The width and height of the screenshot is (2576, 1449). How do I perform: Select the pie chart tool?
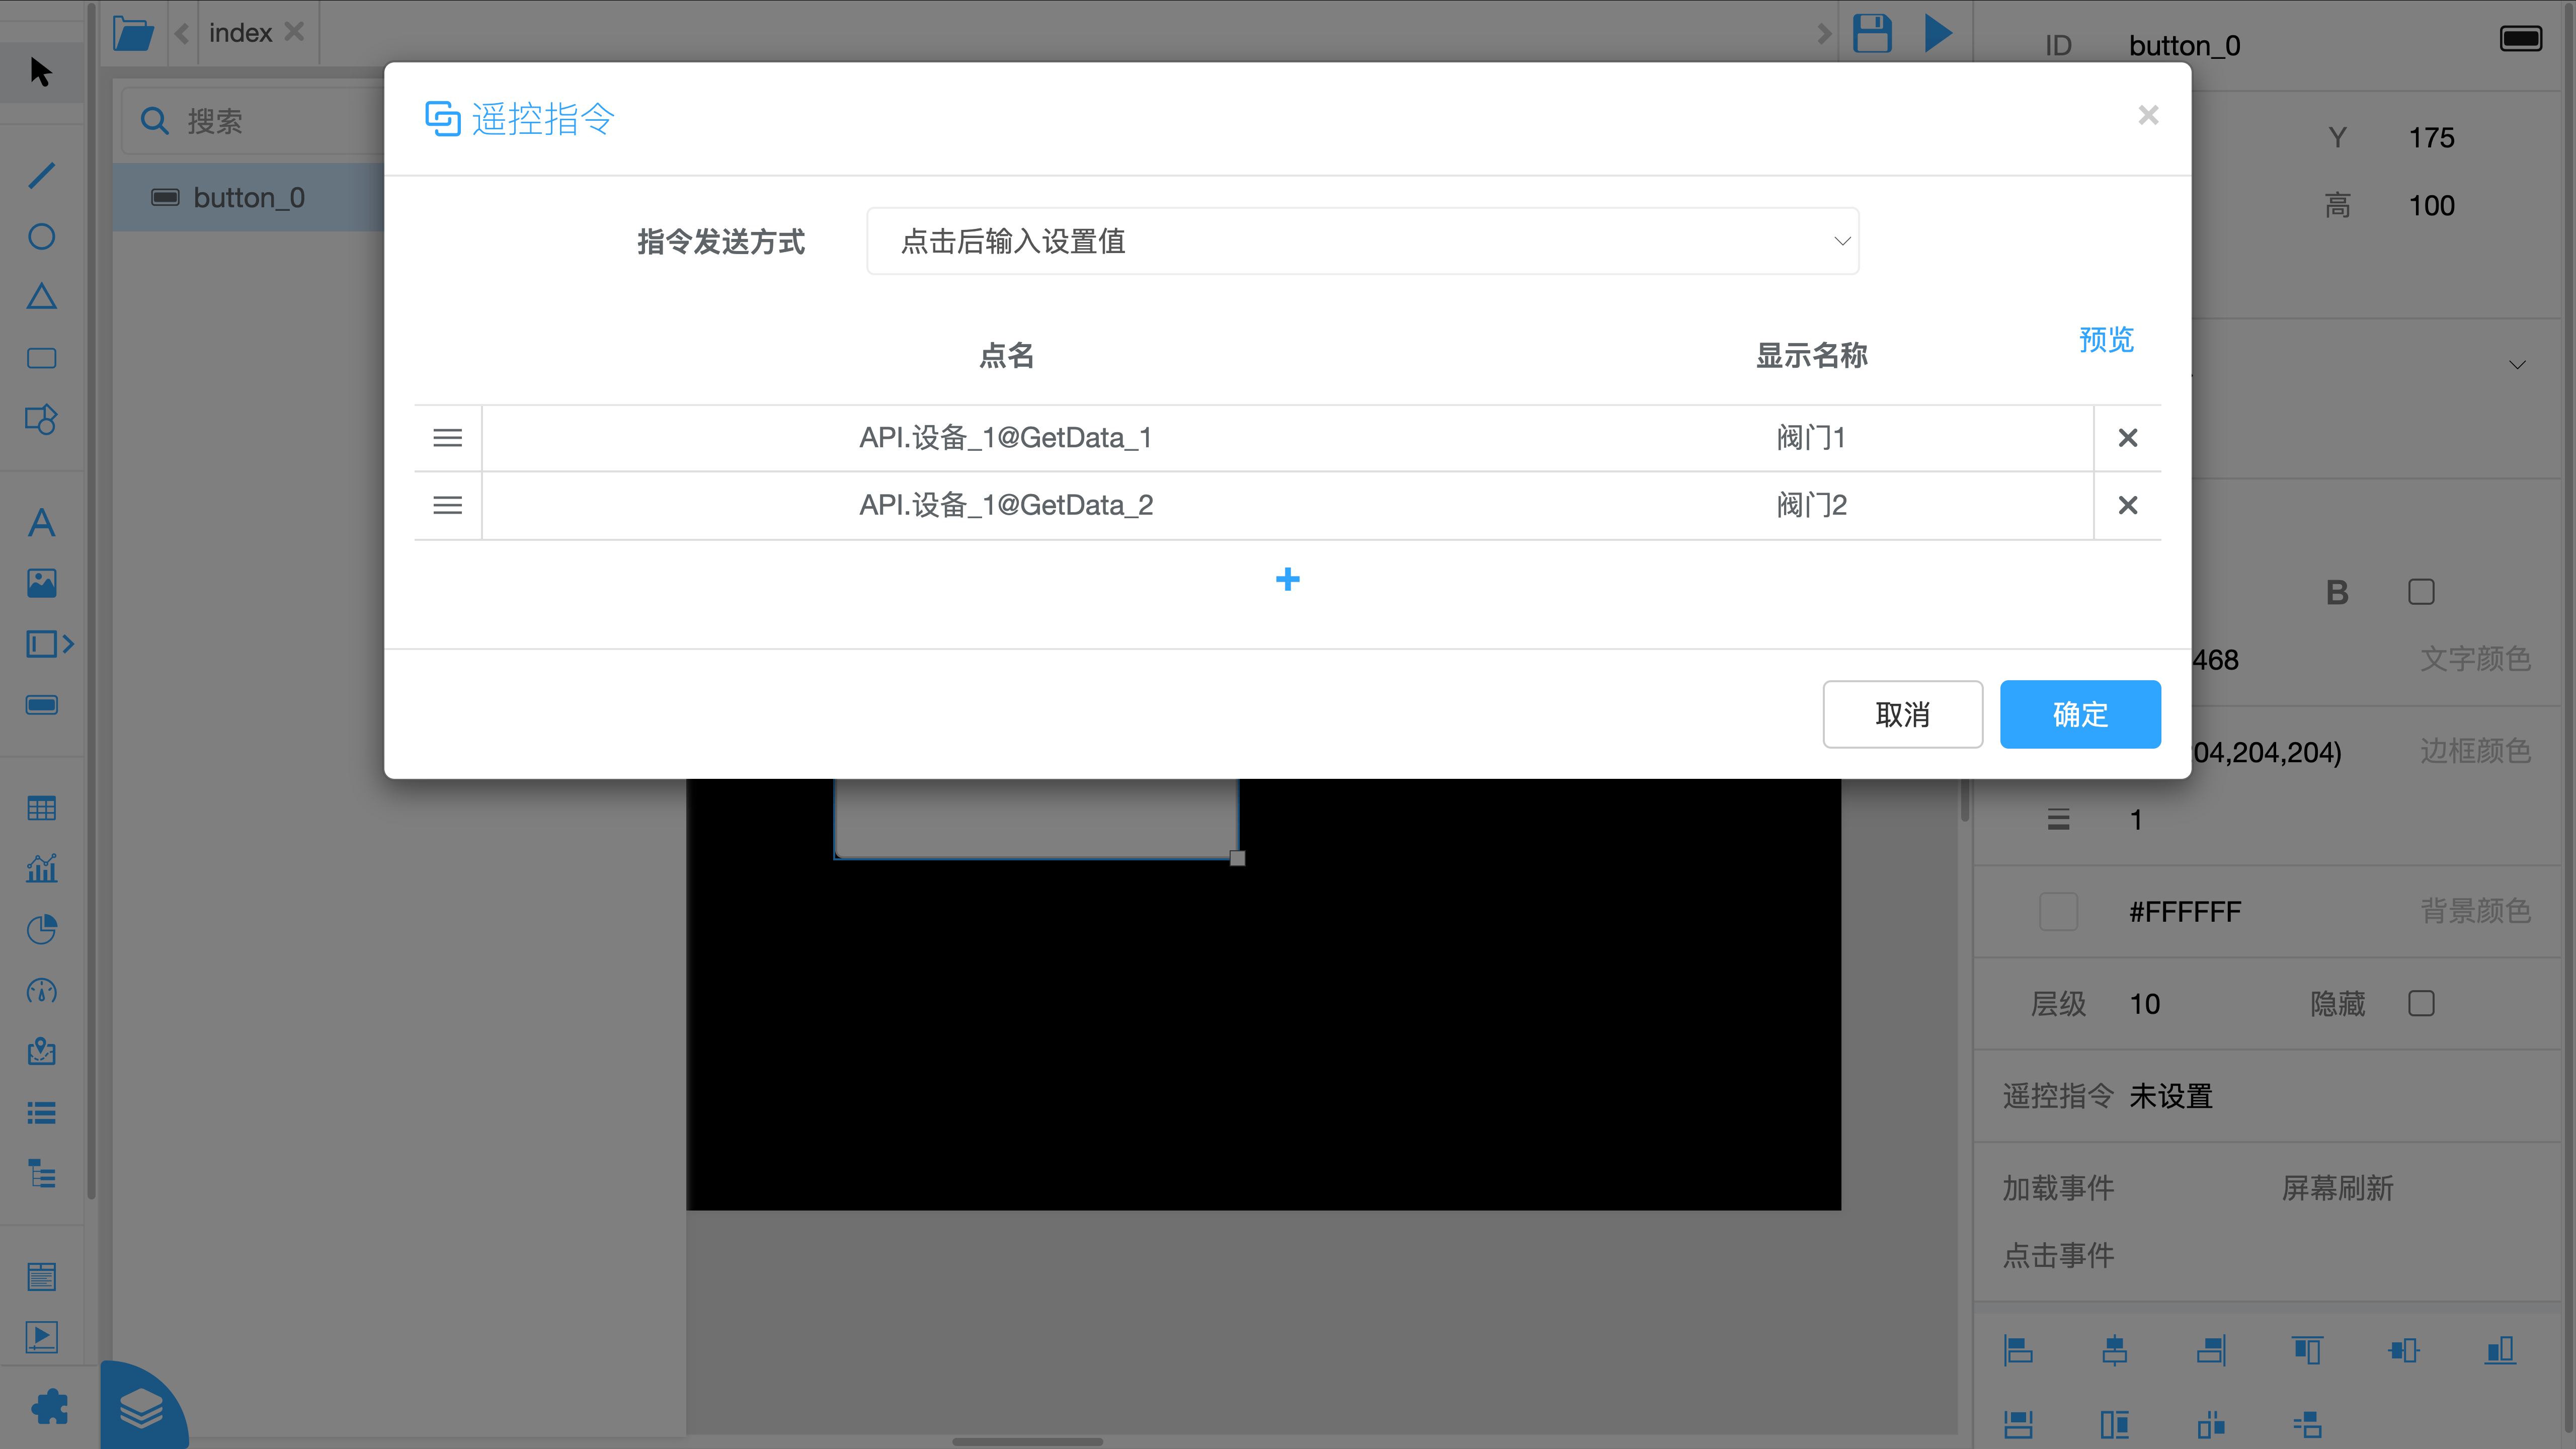41,930
